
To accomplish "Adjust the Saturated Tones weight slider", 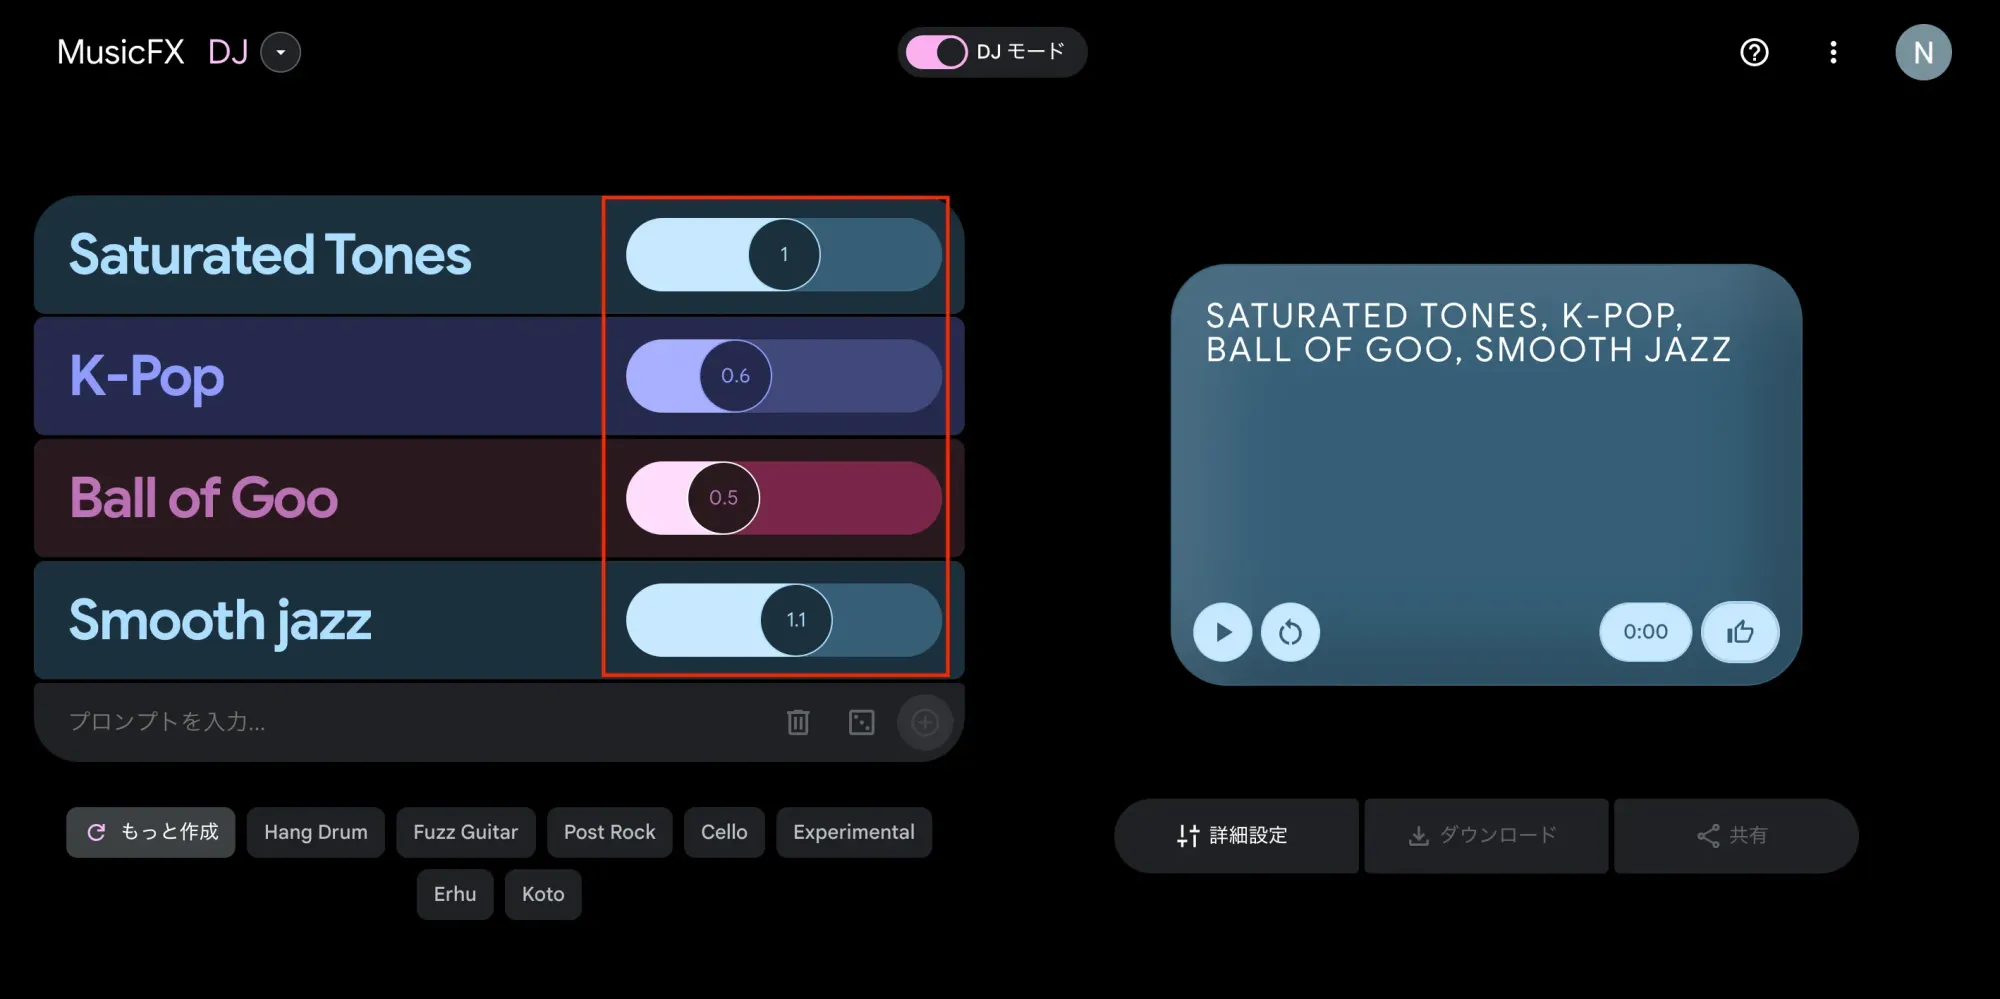I will click(x=784, y=255).
